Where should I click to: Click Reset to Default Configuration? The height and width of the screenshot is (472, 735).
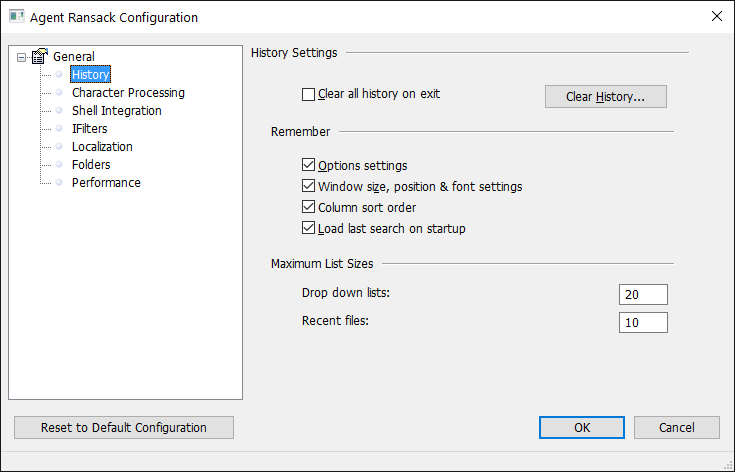124,427
